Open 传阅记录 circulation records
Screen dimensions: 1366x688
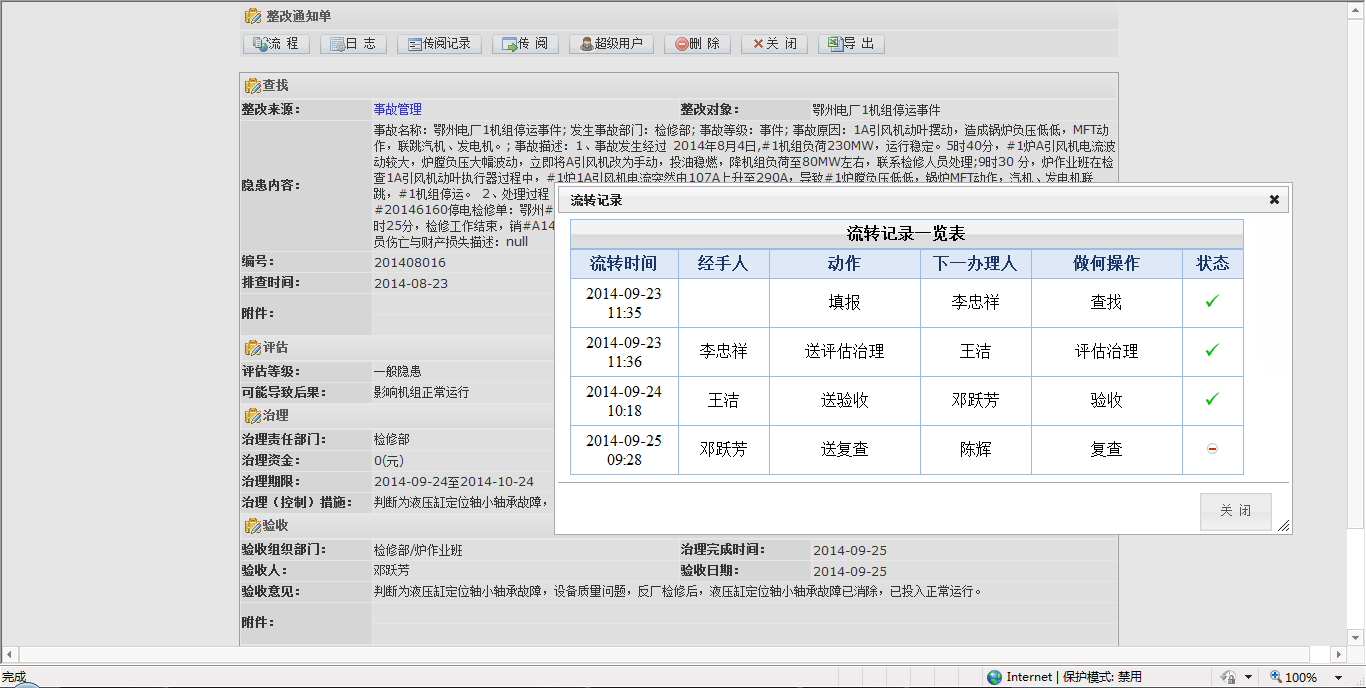click(x=439, y=44)
